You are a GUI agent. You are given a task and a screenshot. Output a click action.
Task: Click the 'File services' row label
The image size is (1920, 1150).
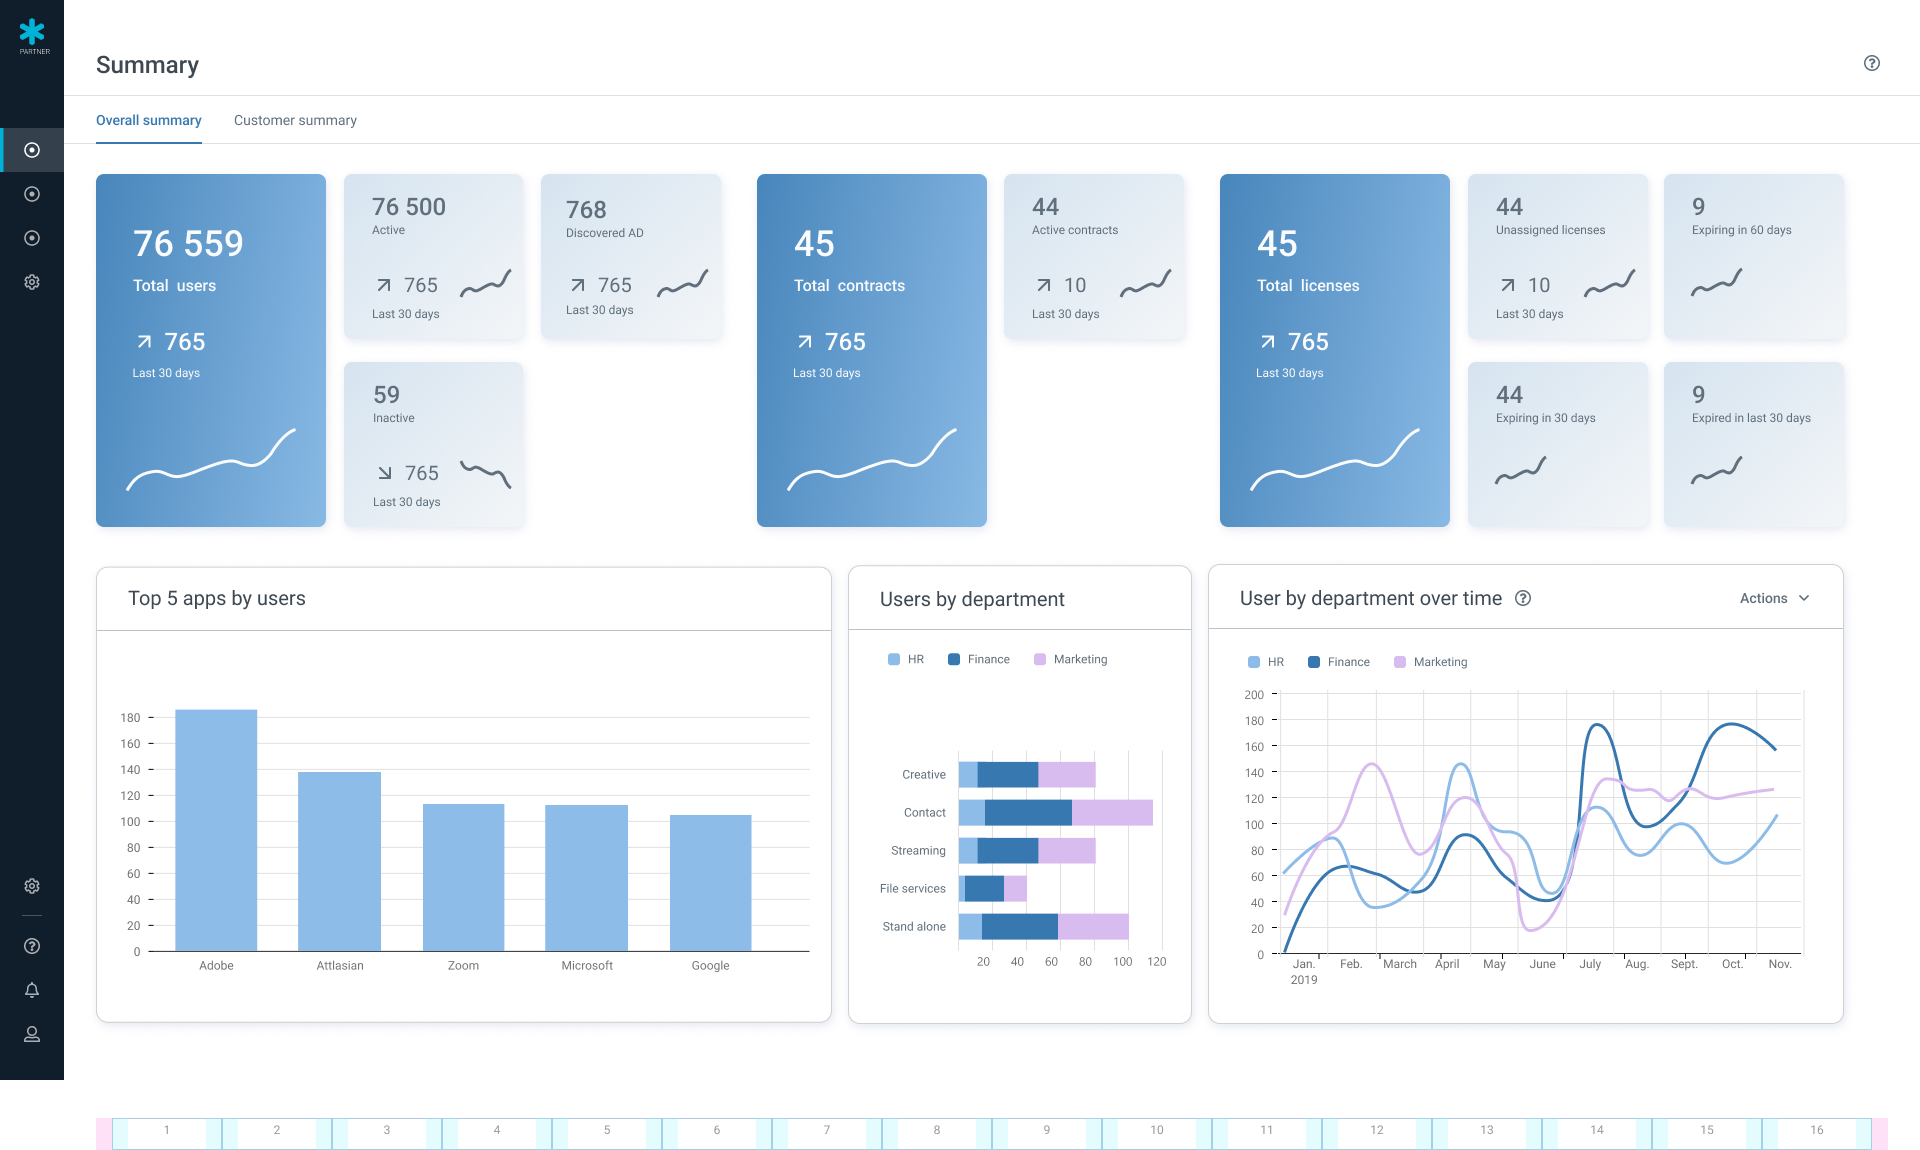912,888
